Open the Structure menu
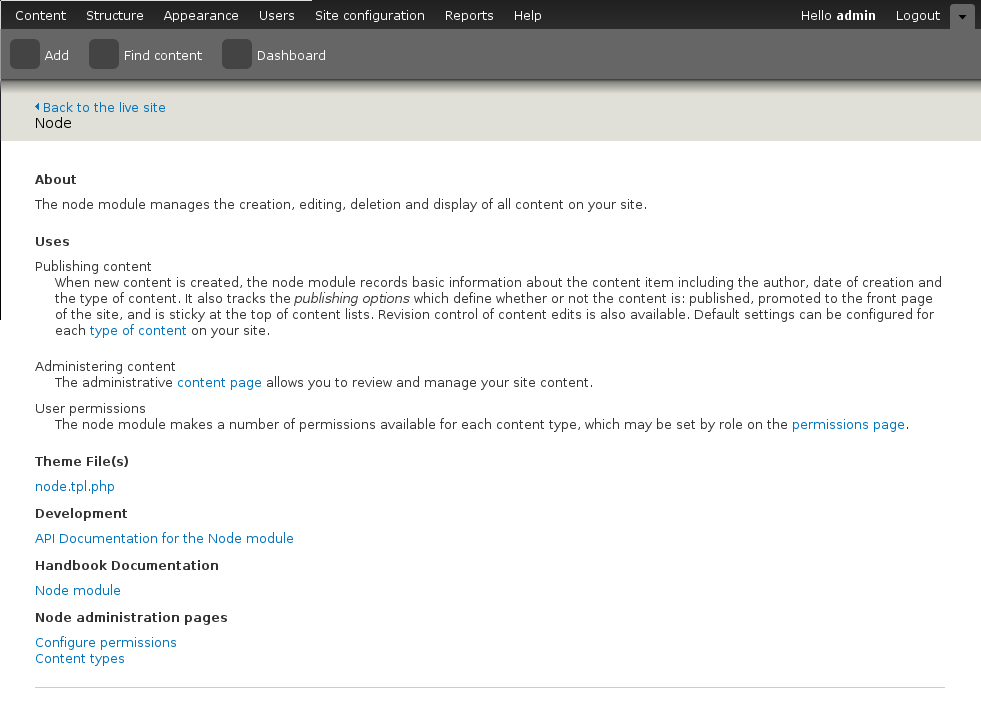Image resolution: width=981 pixels, height=708 pixels. click(114, 15)
